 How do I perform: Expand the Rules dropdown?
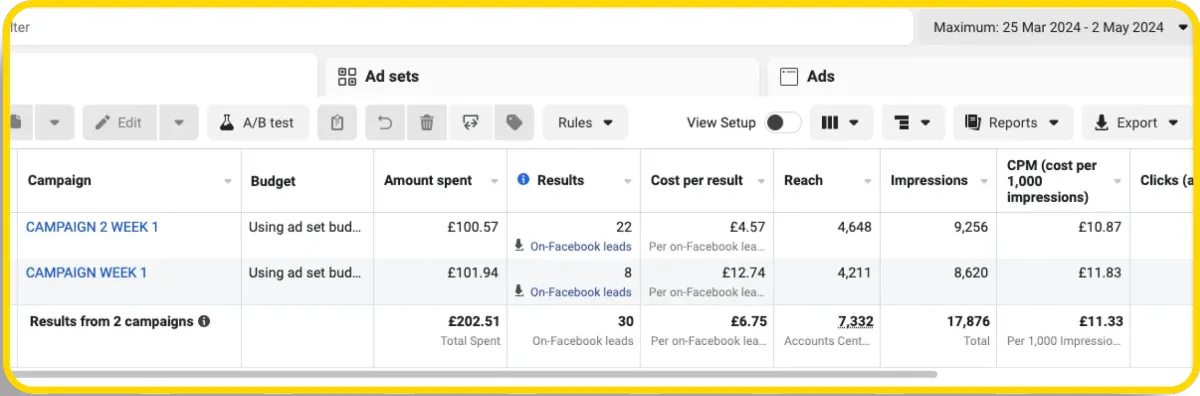tap(585, 123)
